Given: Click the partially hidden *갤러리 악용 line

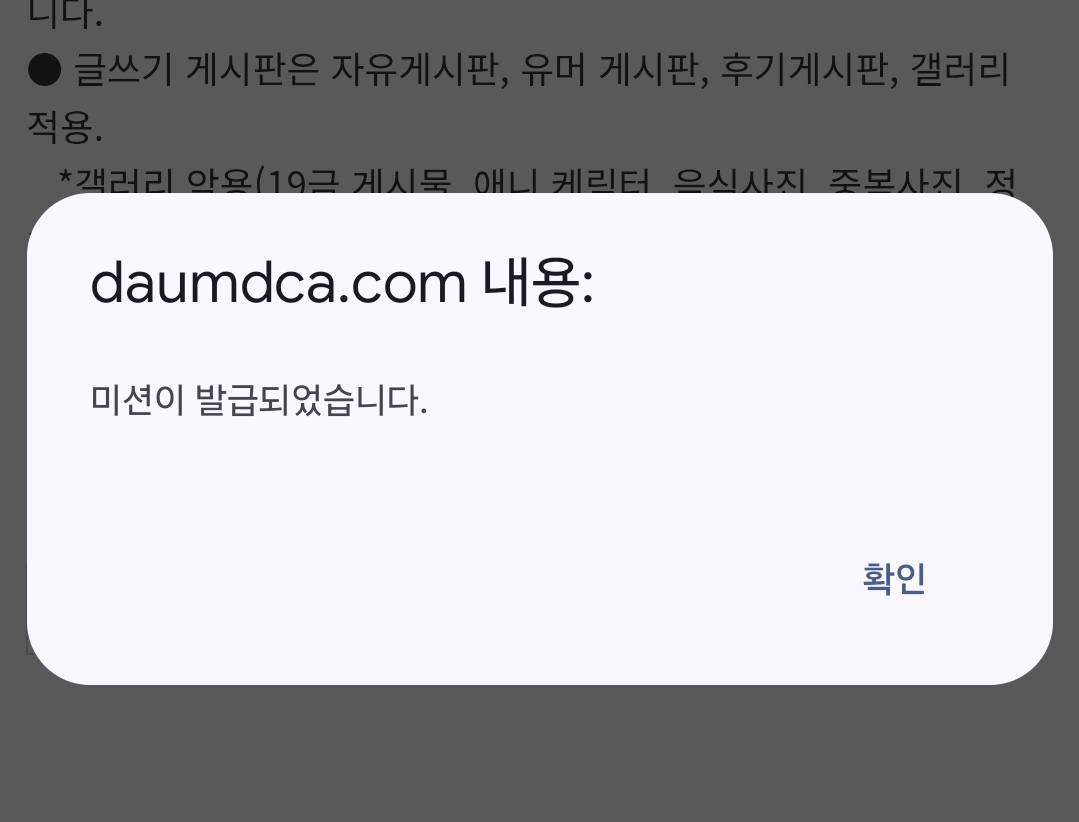Looking at the screenshot, I should point(537,182).
